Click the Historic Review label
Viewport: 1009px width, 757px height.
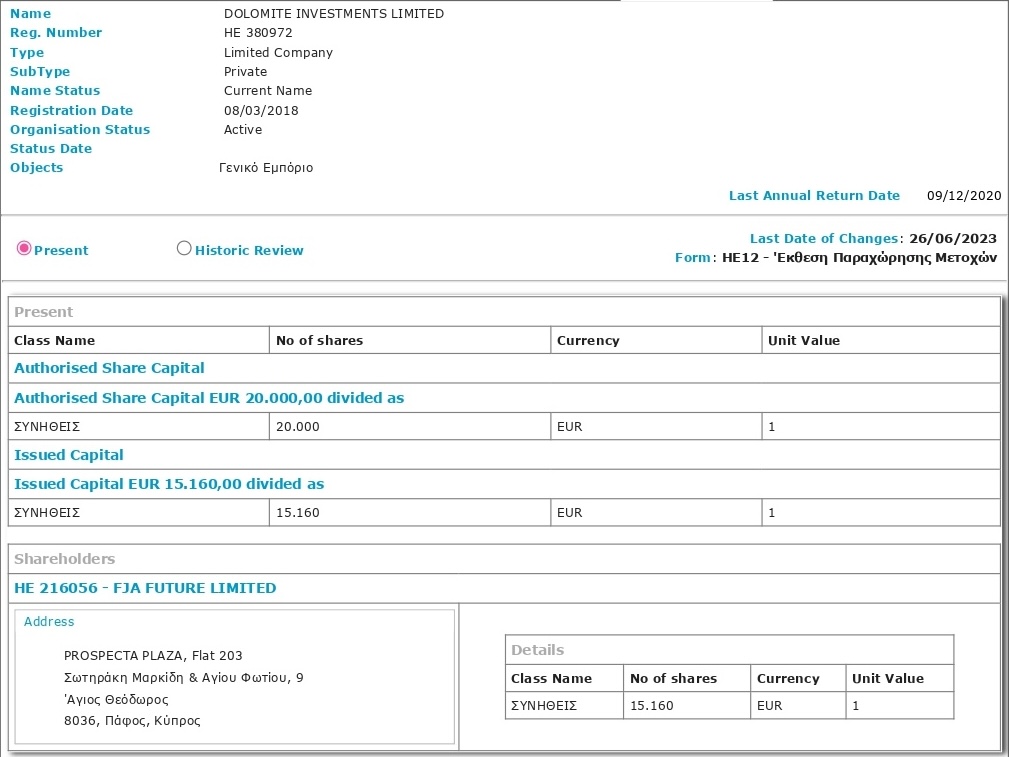click(249, 250)
